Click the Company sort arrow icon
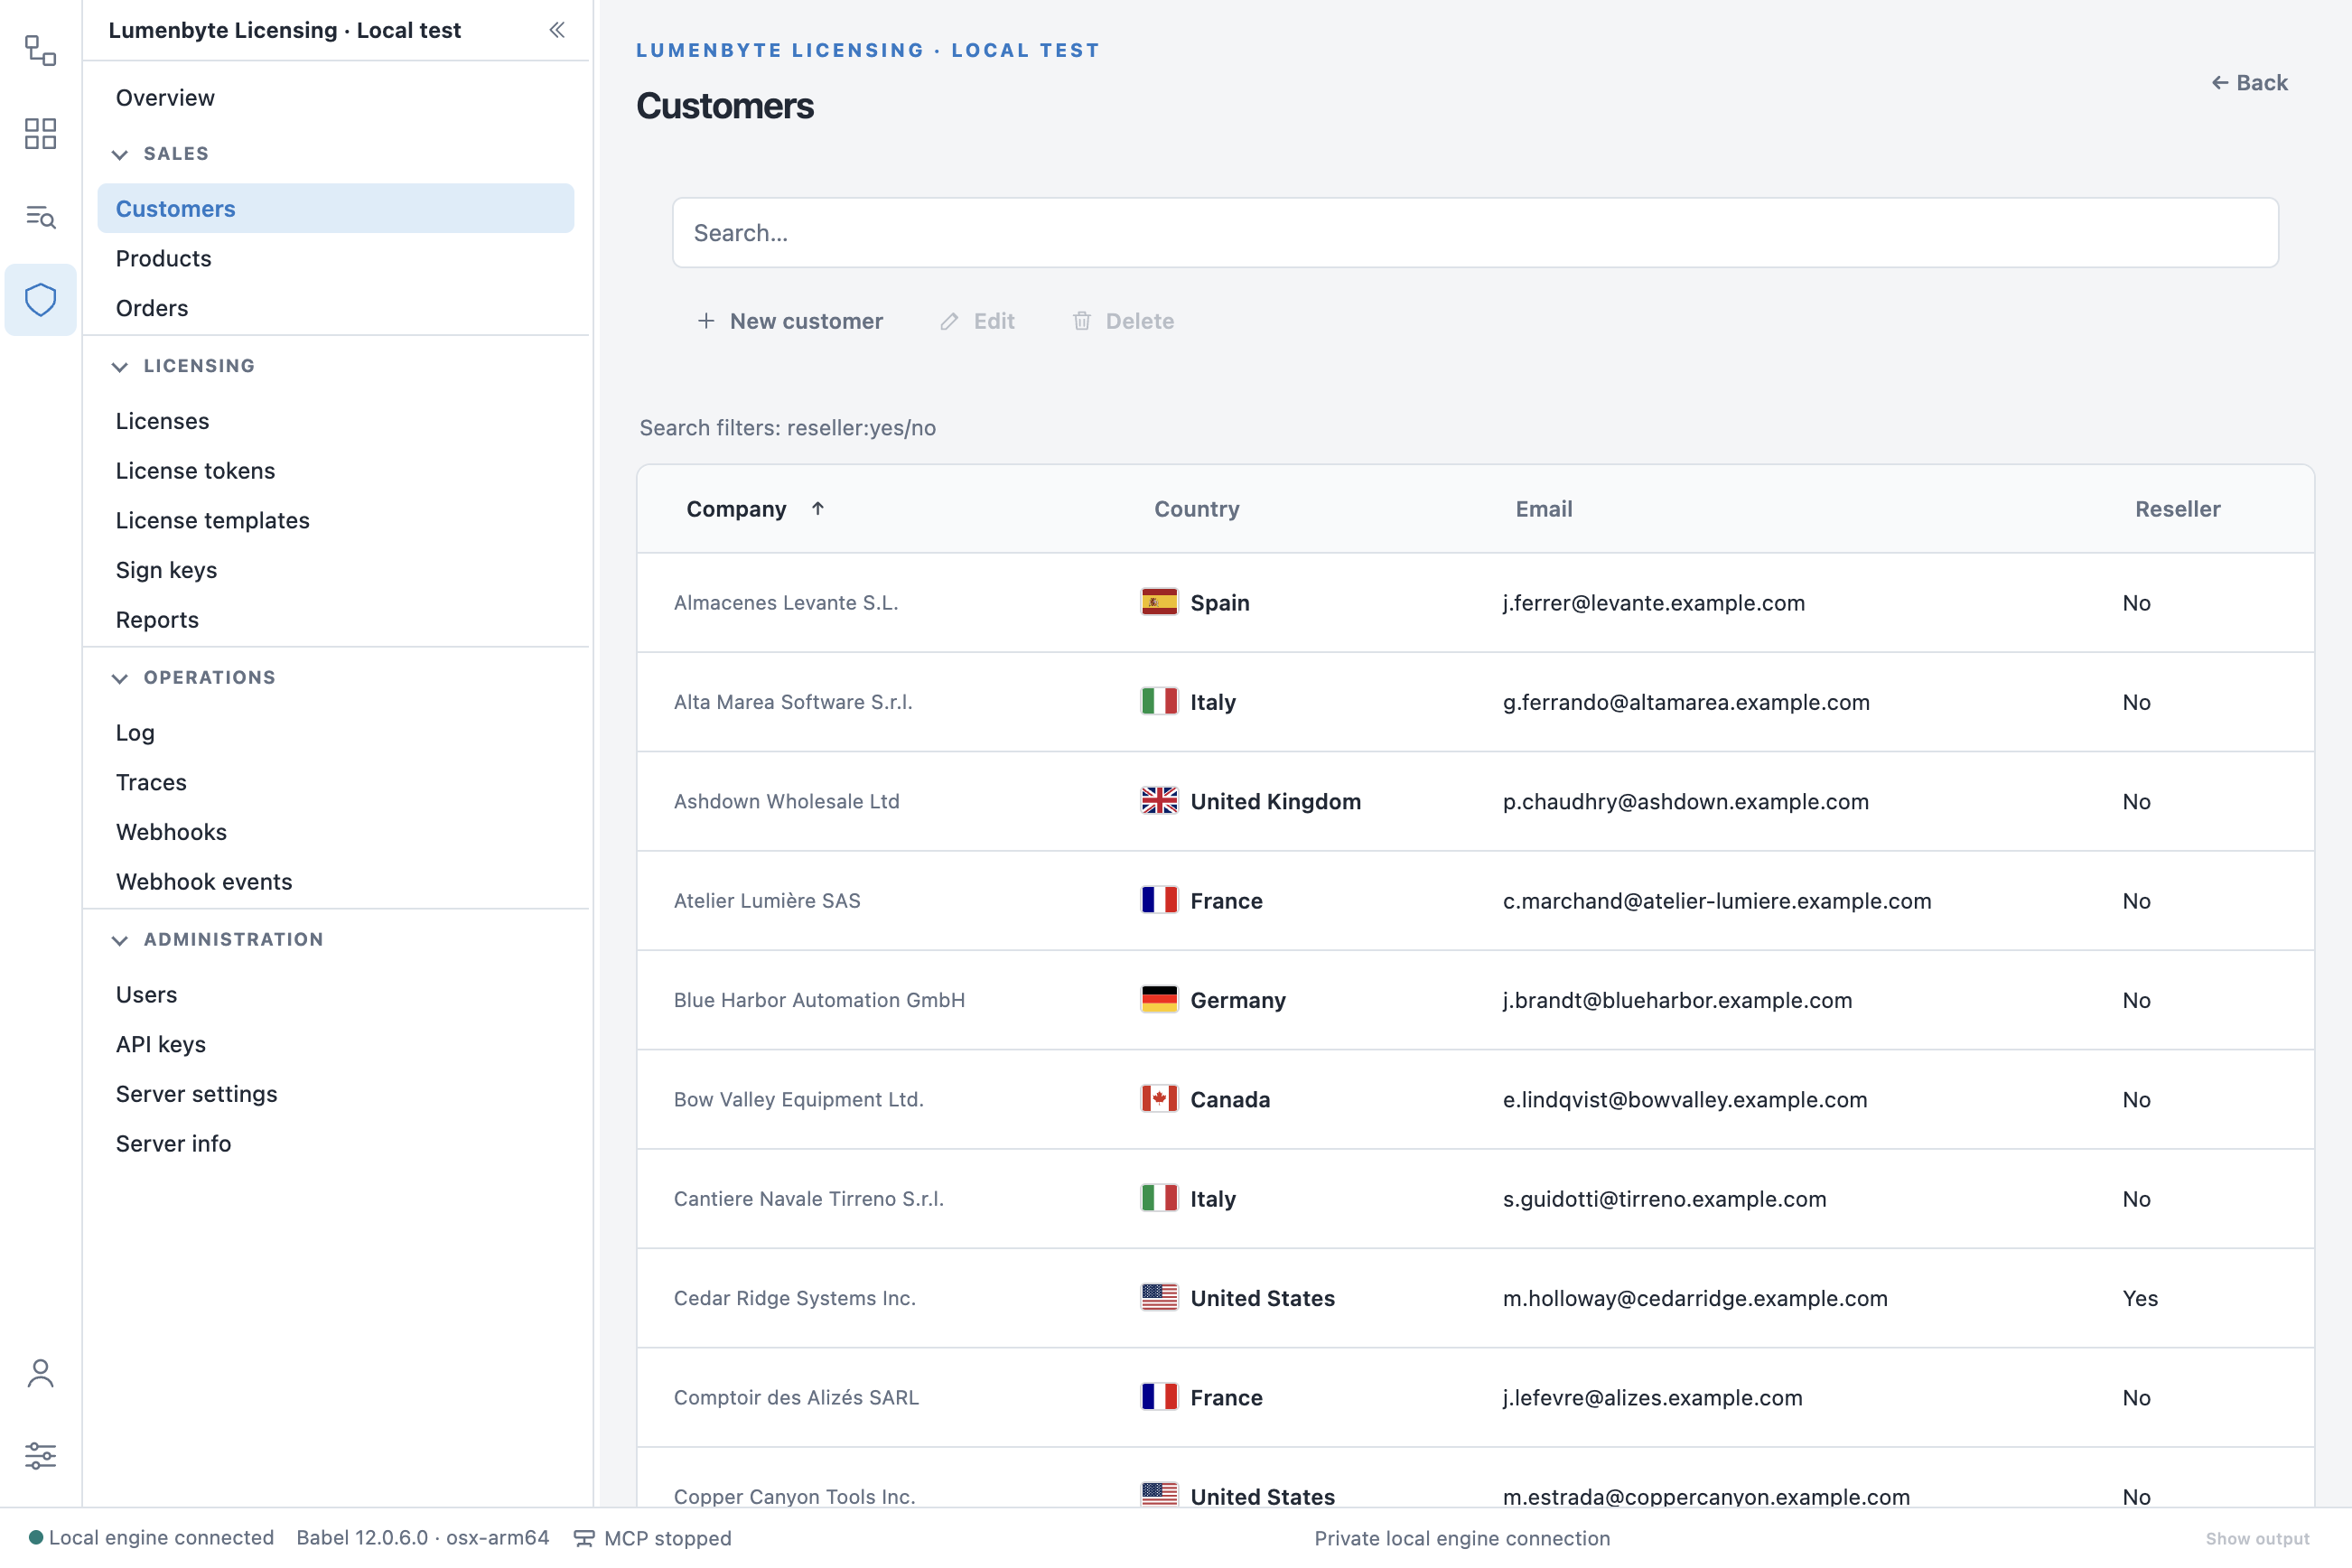Viewport: 2352px width, 1568px height. pyautogui.click(x=817, y=508)
